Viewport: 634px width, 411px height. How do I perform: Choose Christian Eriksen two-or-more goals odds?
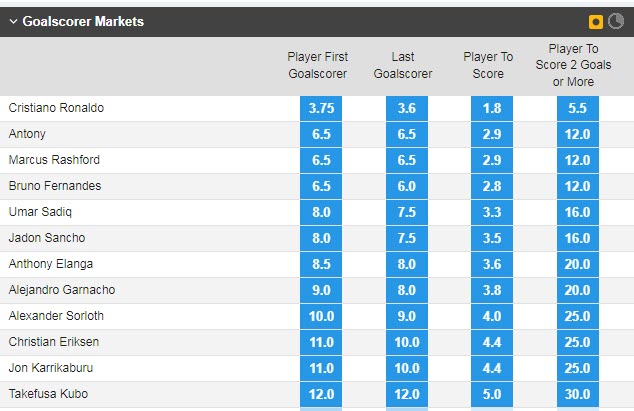578,342
